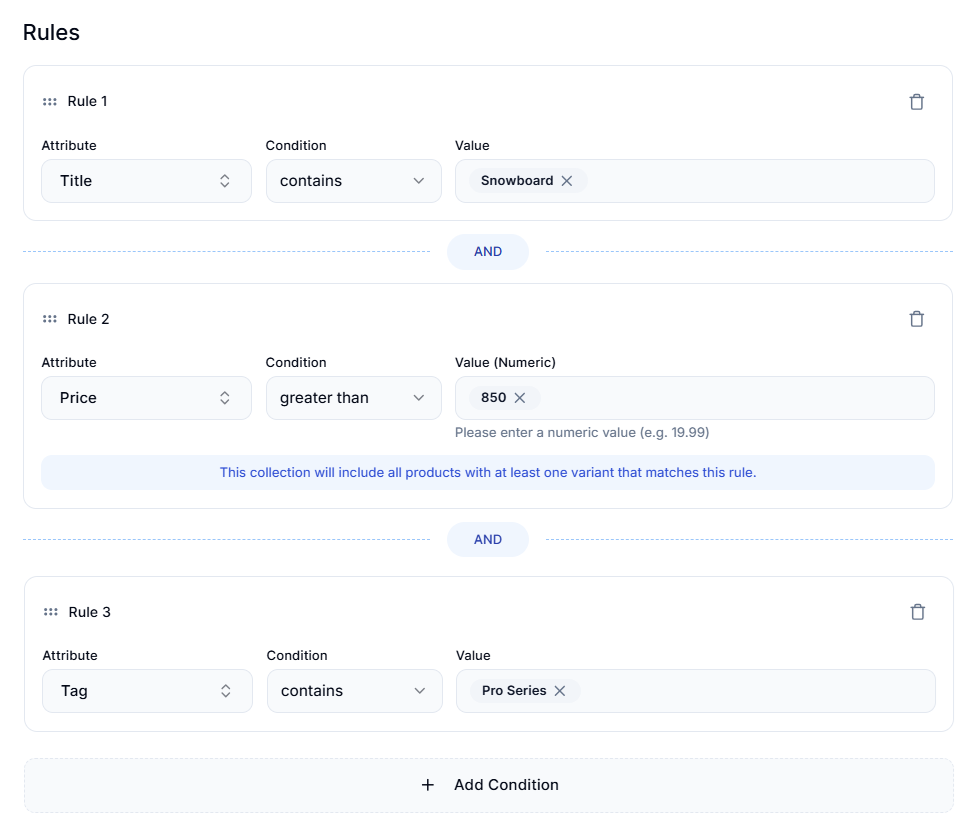Open the Title attribute dropdown

(x=146, y=180)
